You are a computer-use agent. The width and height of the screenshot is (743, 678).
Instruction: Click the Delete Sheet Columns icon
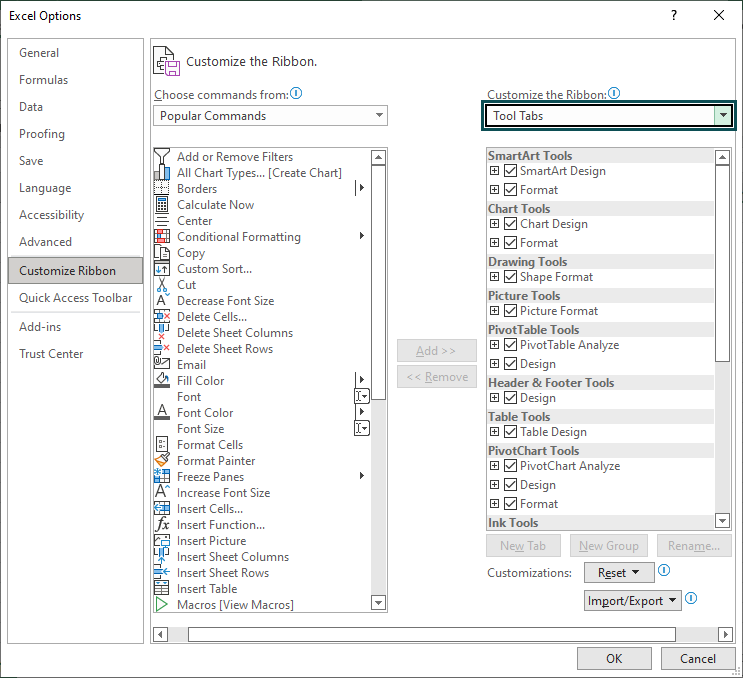pos(162,333)
